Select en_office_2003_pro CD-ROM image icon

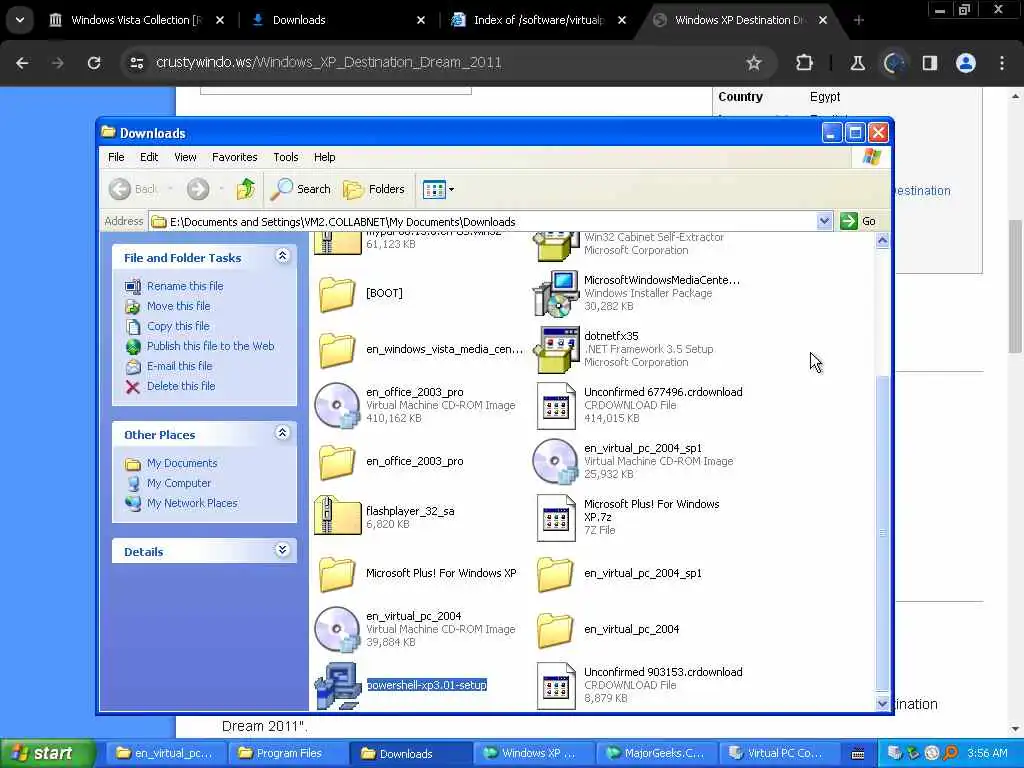click(337, 406)
